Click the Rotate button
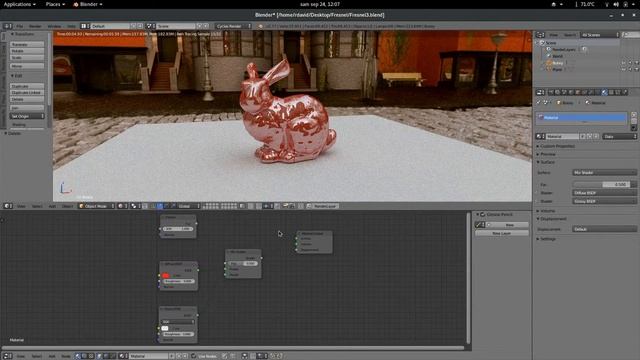640x360 pixels. (x=27, y=51)
